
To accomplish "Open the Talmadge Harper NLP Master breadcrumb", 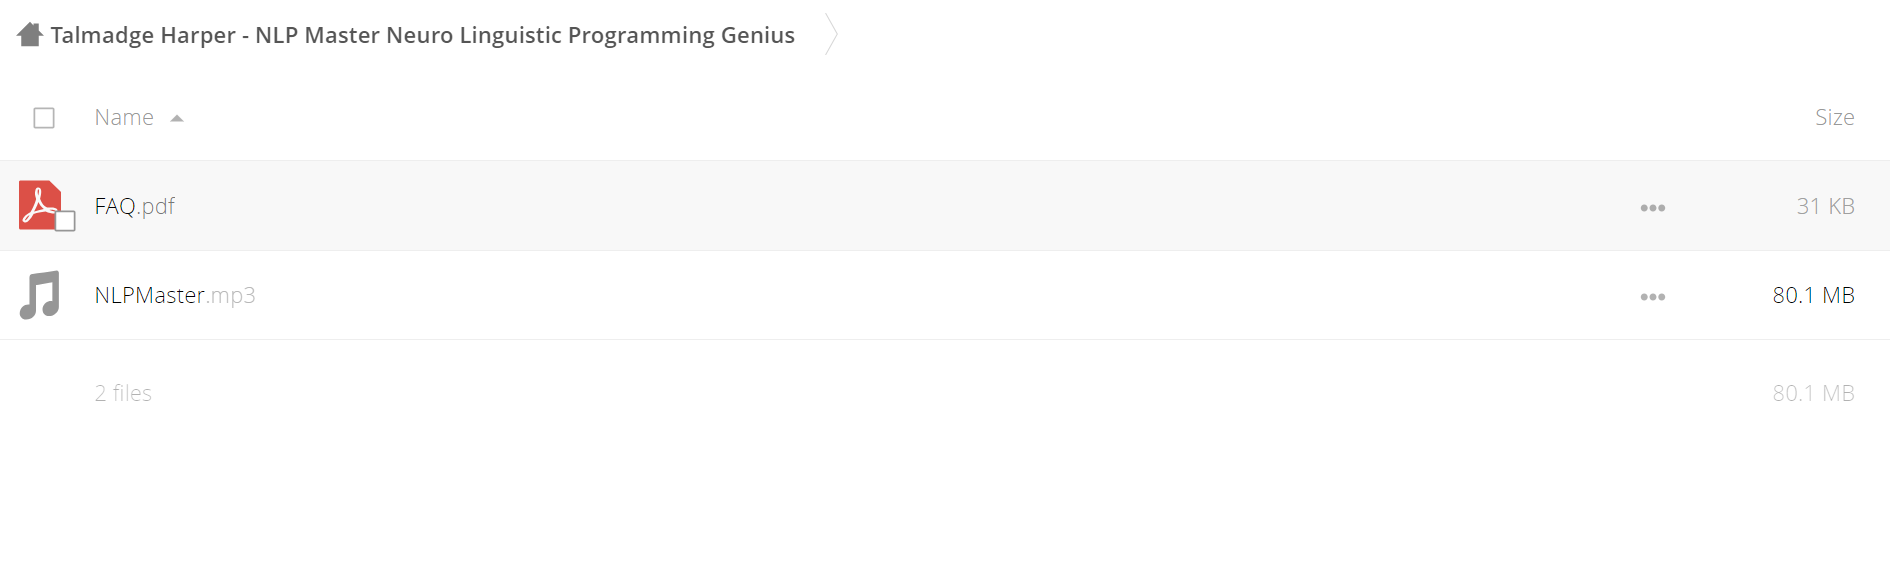I will [x=422, y=35].
